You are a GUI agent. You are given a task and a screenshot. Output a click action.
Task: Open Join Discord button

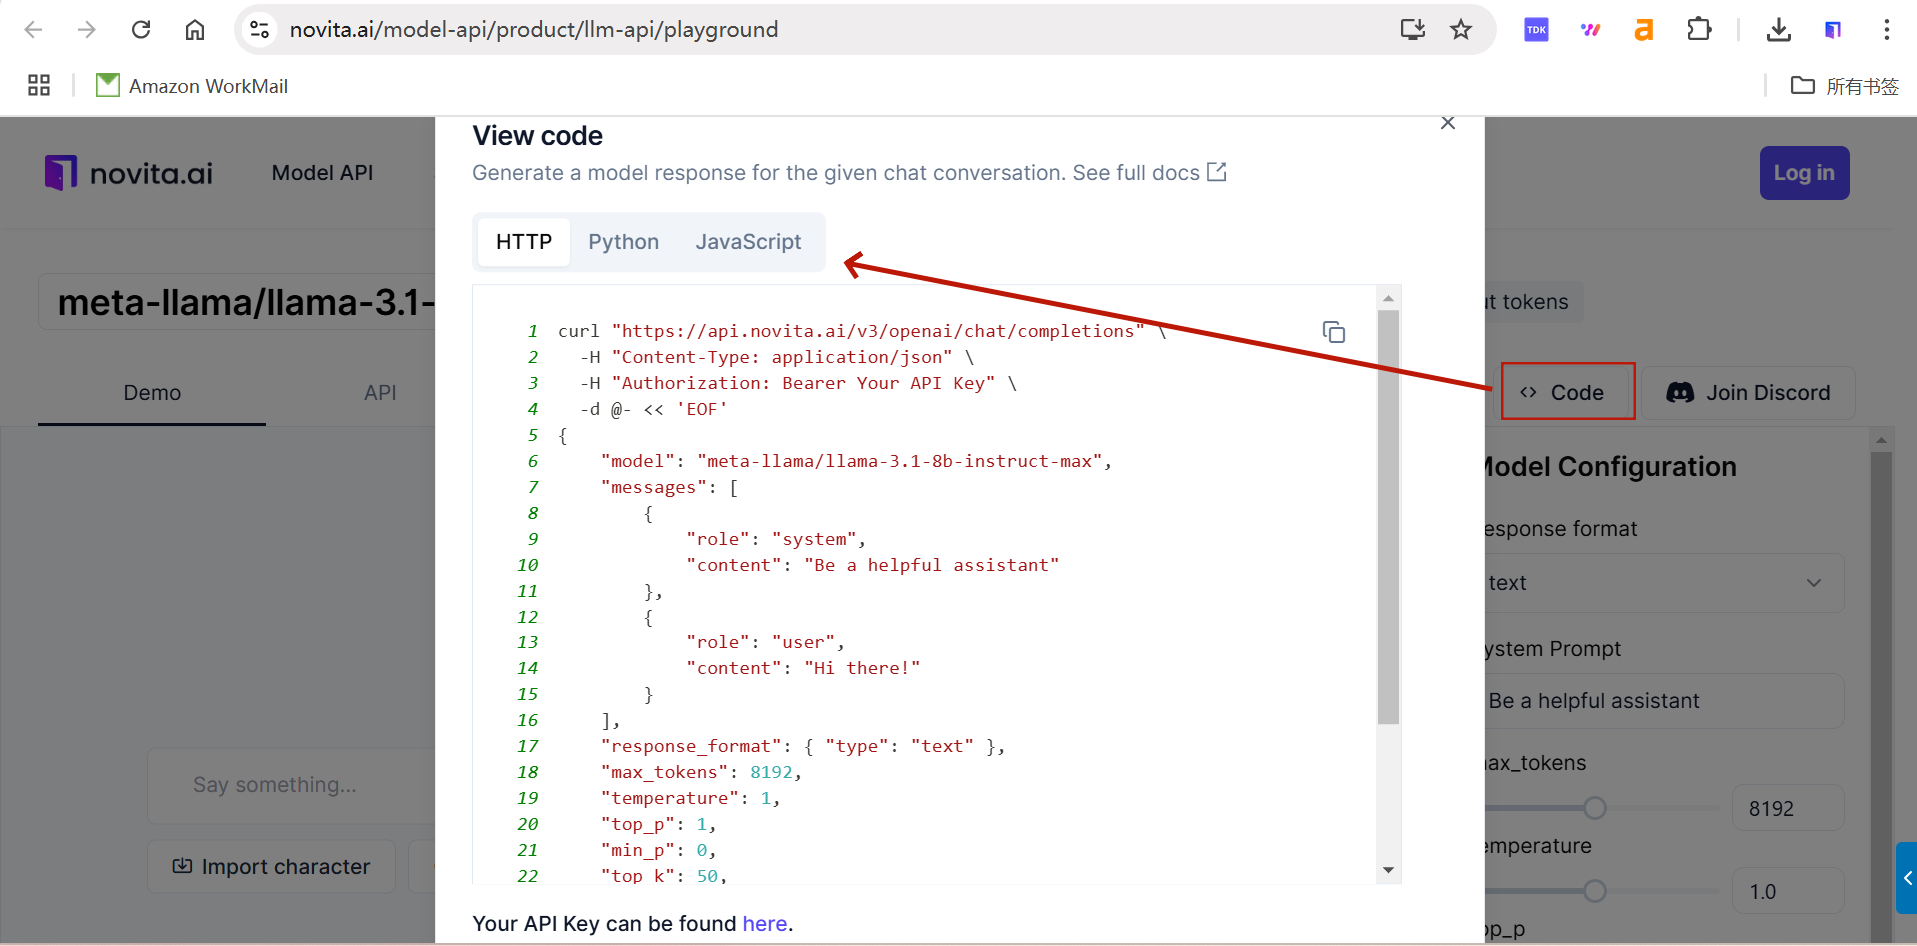tap(1749, 393)
